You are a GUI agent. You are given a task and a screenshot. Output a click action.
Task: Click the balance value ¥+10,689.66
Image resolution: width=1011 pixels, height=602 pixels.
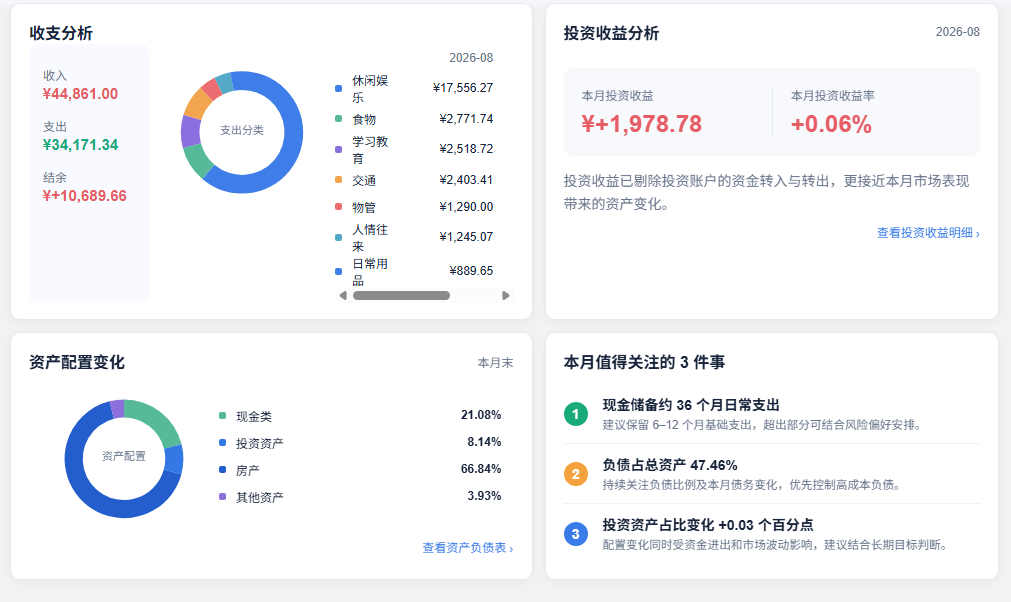(x=84, y=196)
